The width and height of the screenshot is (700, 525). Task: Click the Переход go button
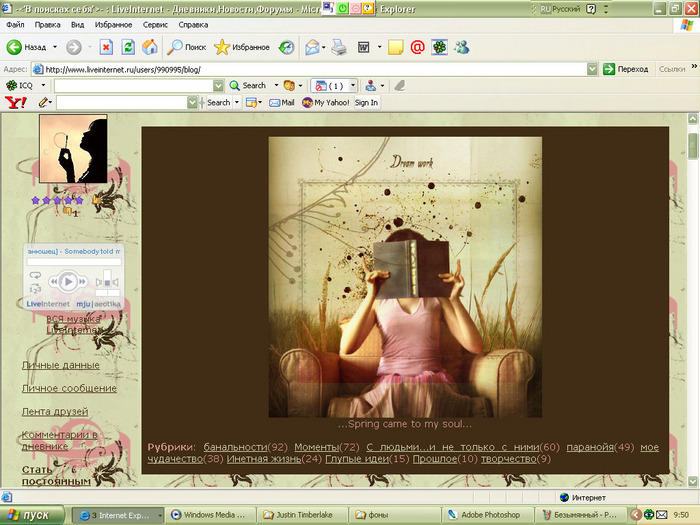tap(625, 69)
